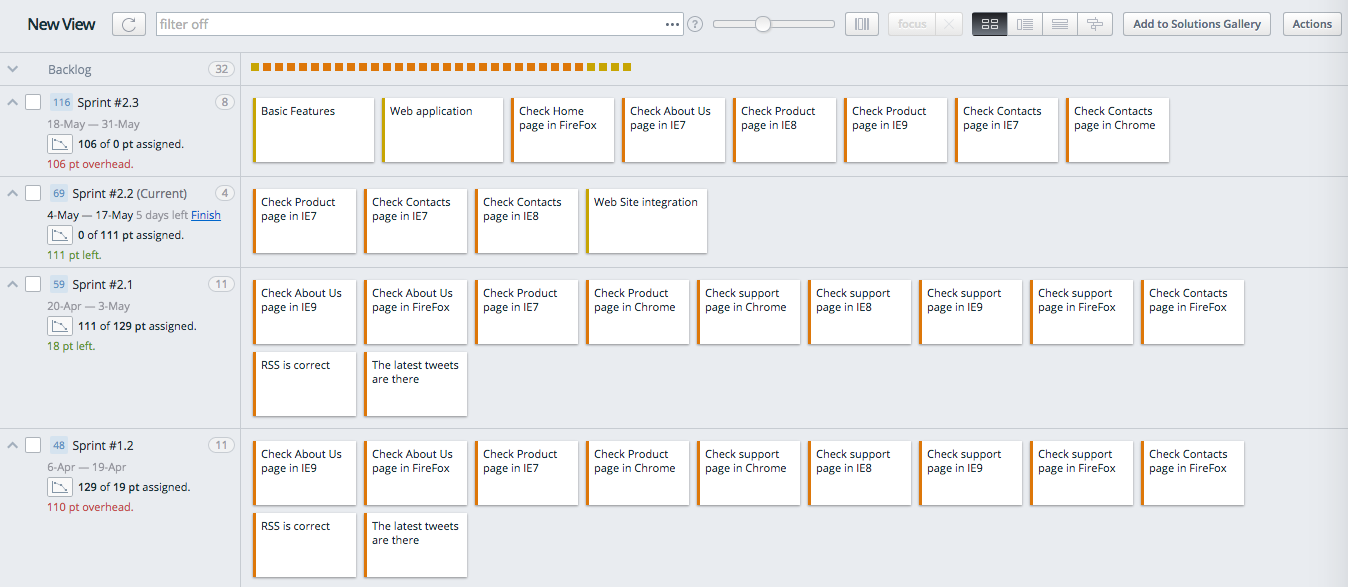1348x587 pixels.
Task: Click the New View title
Action: point(62,24)
